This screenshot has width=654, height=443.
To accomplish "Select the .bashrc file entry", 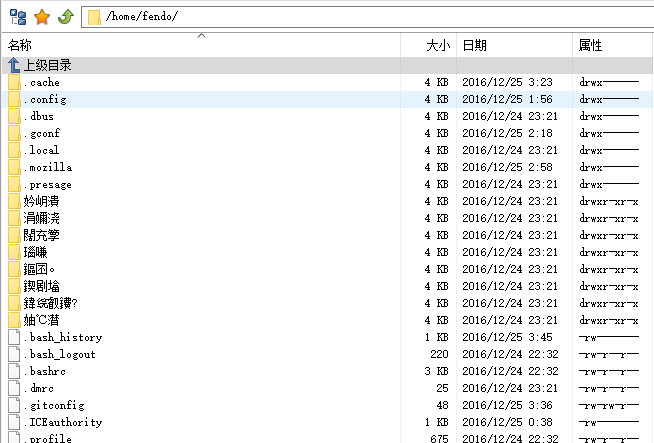I will pyautogui.click(x=45, y=371).
